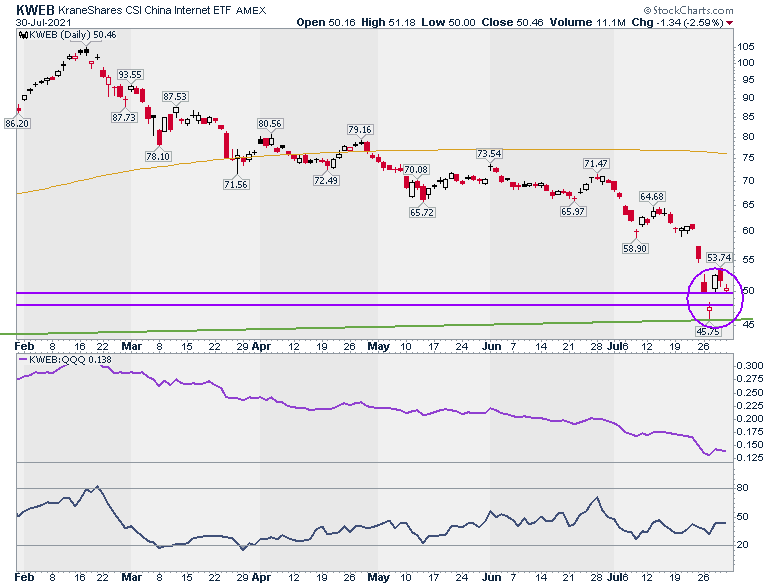Screen dimensions: 780x586
Task: Click the Jun label on price chart axis
Action: 492,346
